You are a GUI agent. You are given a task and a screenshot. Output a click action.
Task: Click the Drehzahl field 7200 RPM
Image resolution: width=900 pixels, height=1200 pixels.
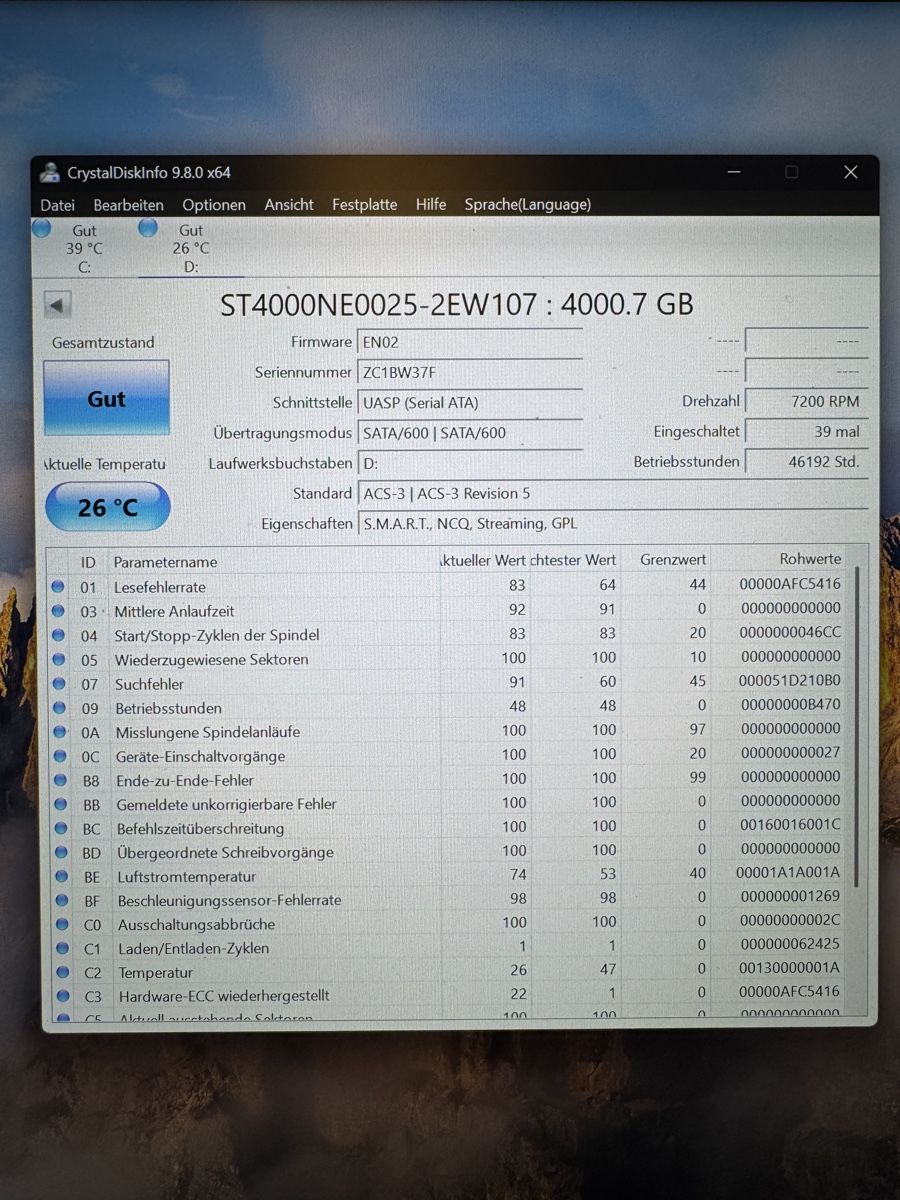[x=806, y=401]
